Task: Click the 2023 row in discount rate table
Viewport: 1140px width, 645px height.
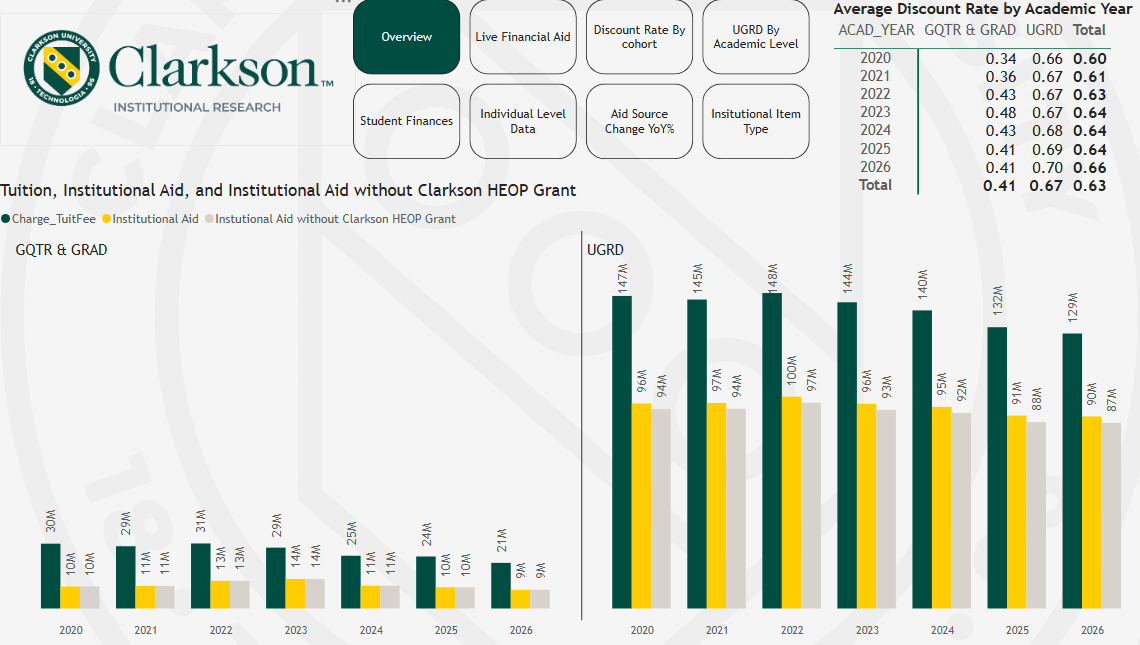Action: point(875,112)
